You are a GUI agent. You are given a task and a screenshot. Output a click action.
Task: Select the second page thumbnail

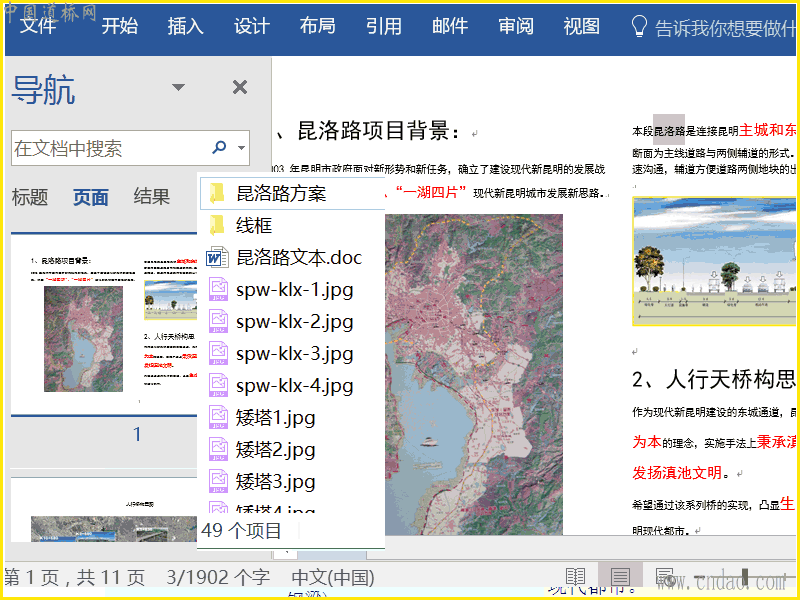pos(104,510)
